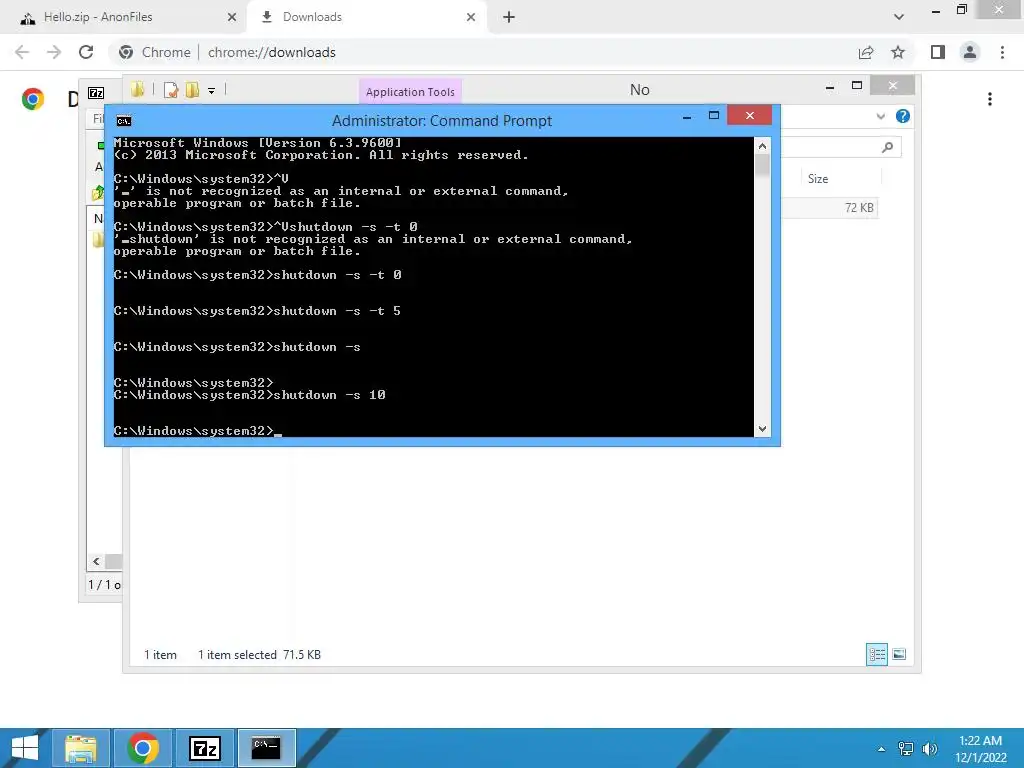Click Explorer folder icon in quick access toolbar
The width and height of the screenshot is (1024, 768).
point(138,90)
